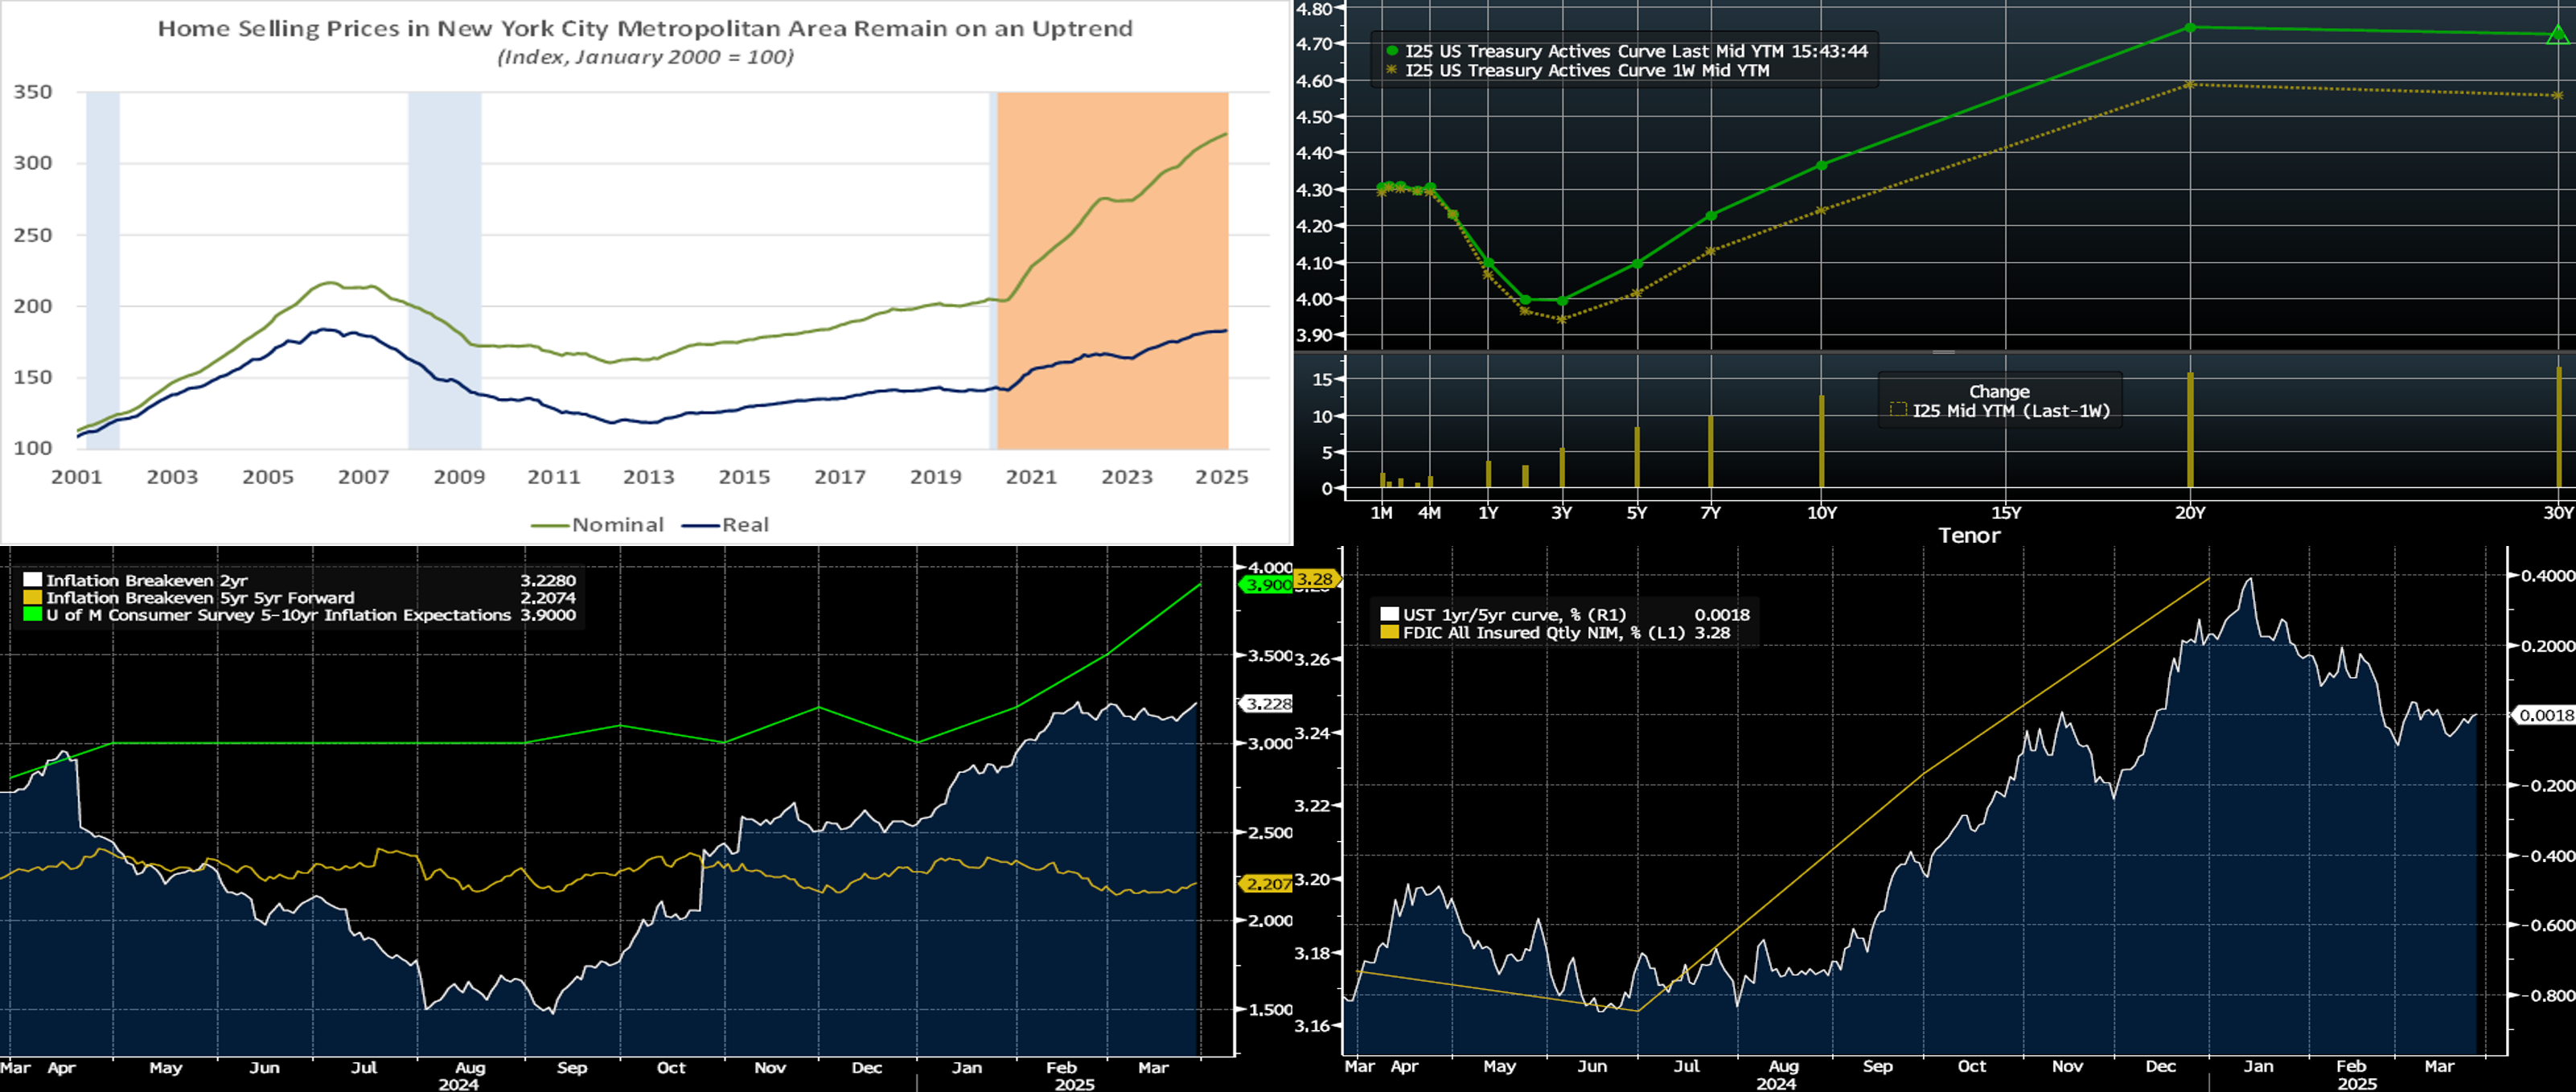
Task: Select the green 10Y yield curve data point
Action: (1822, 166)
